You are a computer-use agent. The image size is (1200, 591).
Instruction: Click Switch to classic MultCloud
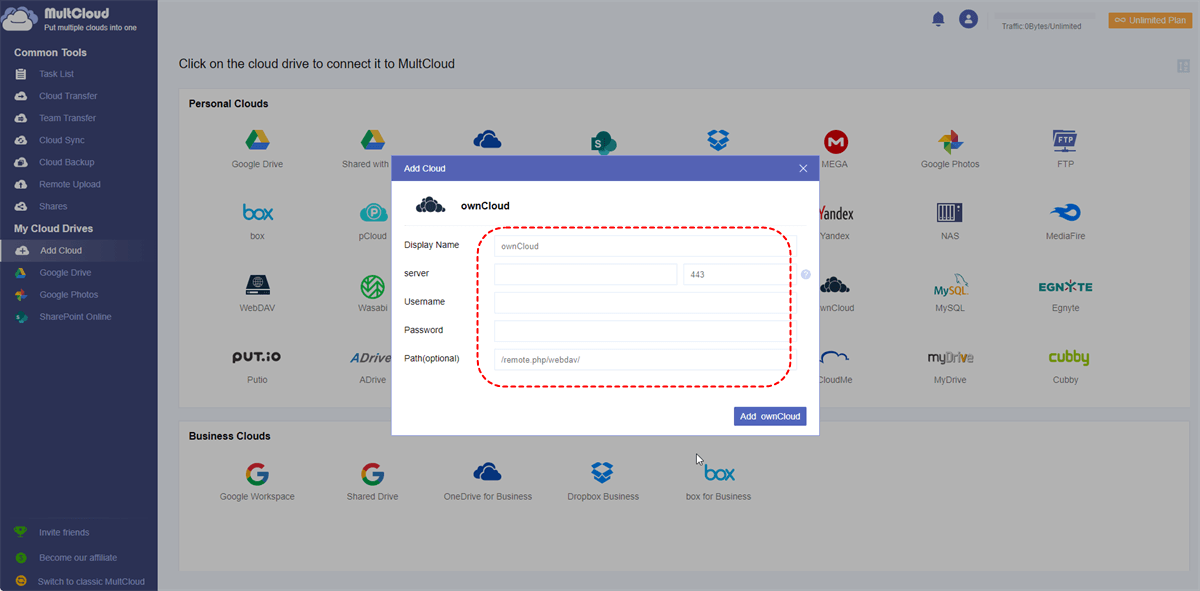(90, 582)
